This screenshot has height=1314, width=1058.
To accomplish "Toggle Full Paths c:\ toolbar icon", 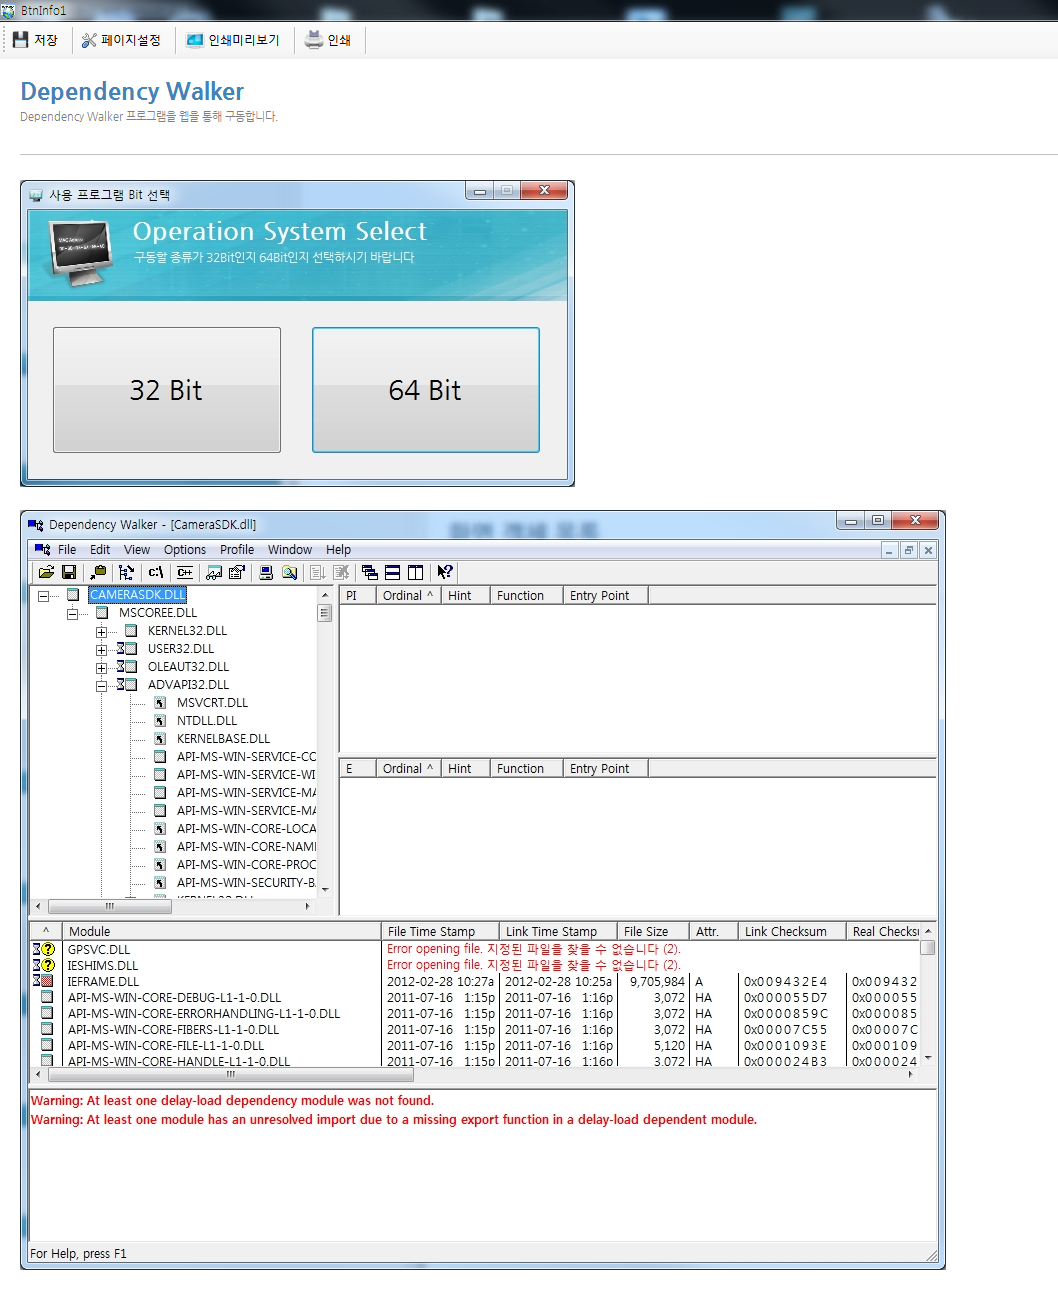I will (x=156, y=572).
